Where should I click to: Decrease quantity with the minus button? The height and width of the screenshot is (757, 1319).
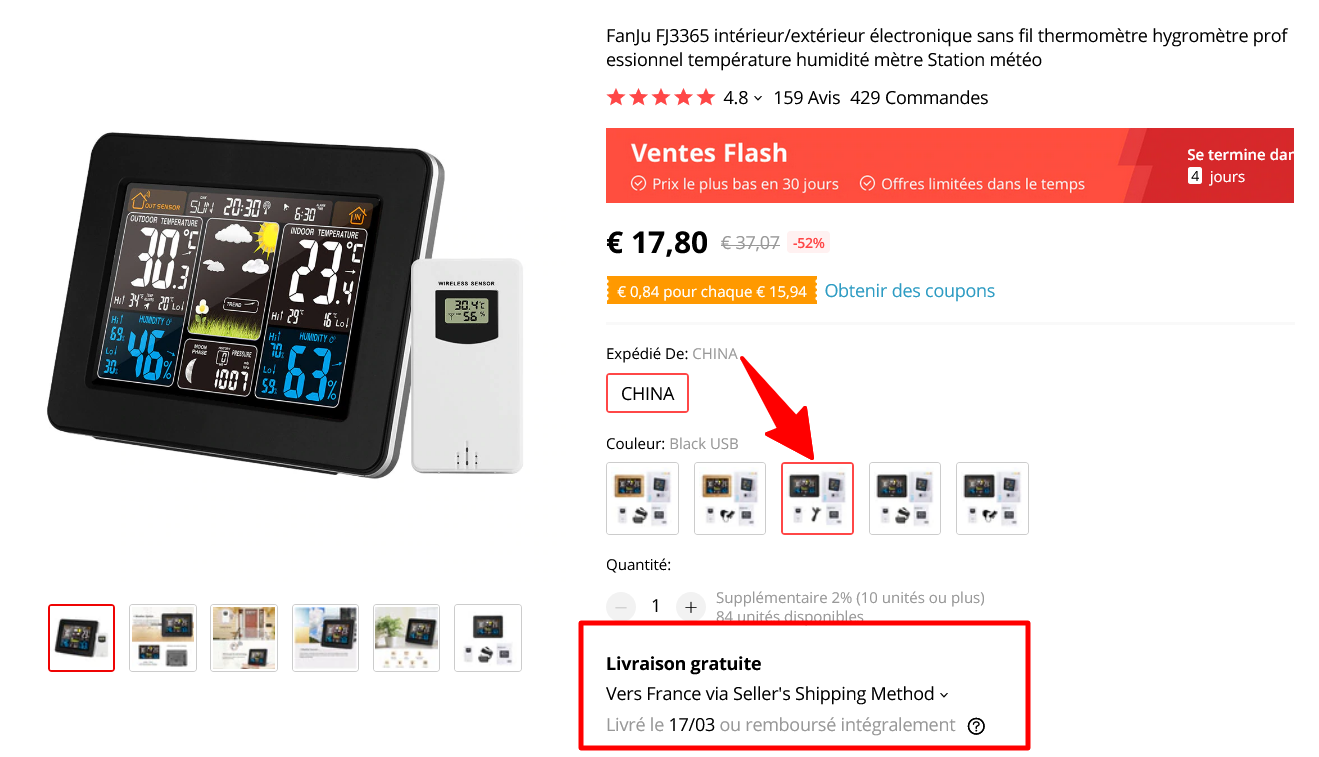[x=621, y=606]
